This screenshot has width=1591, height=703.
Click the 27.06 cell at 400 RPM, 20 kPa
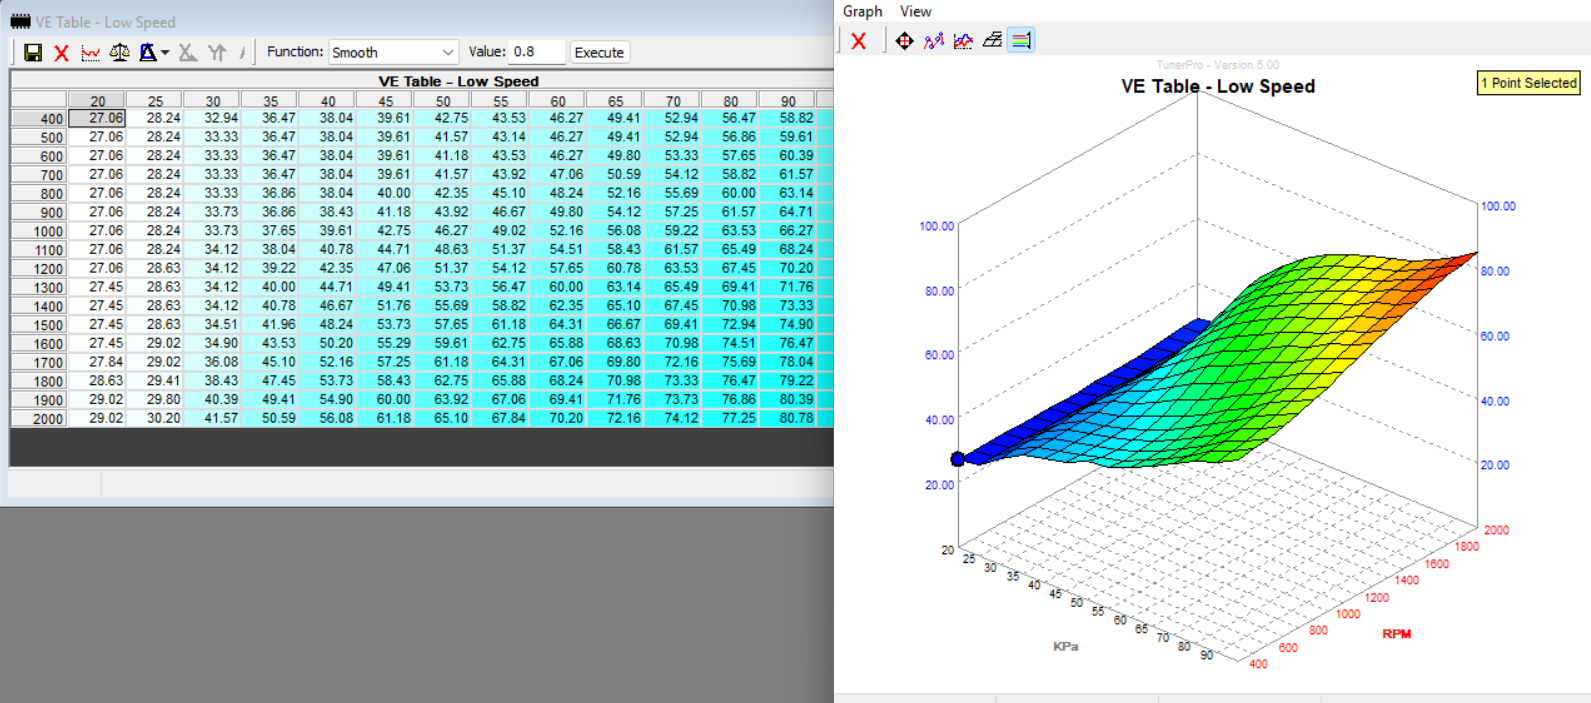tap(97, 118)
